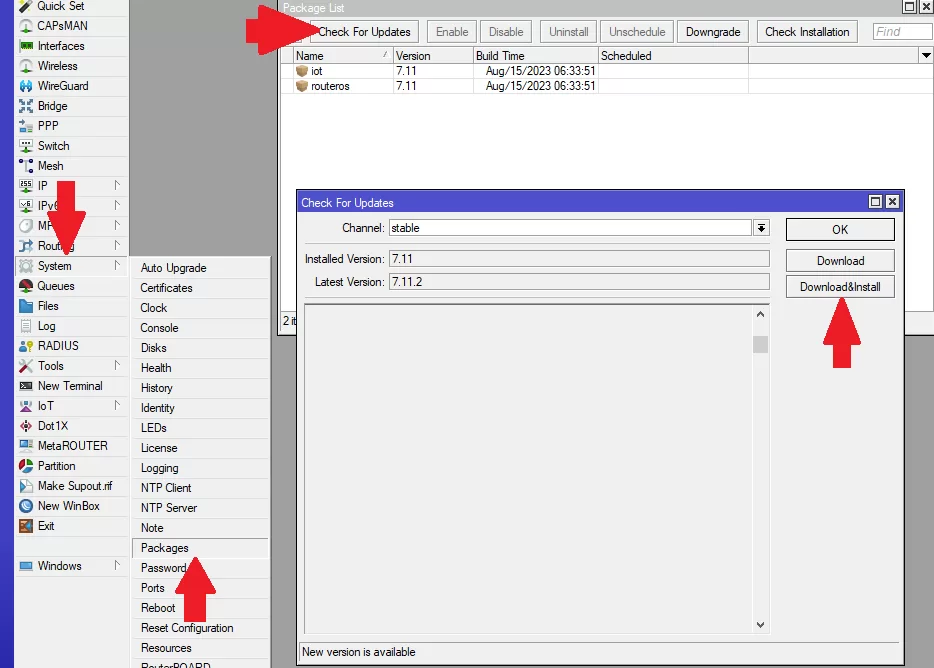Click the changelog scrollbar down arrow
The height and width of the screenshot is (668, 934).
[760, 624]
